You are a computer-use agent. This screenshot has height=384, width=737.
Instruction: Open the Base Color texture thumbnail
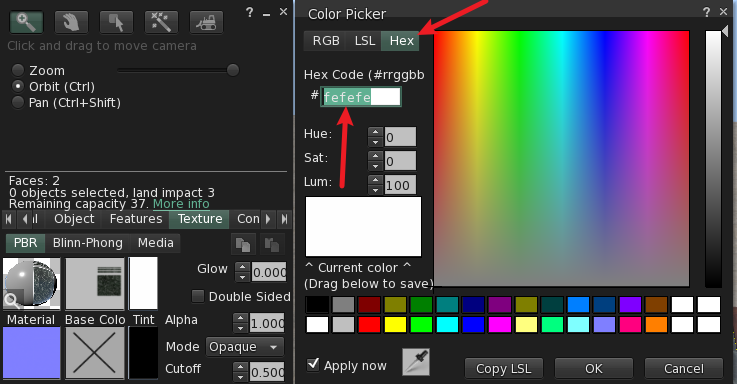(95, 284)
